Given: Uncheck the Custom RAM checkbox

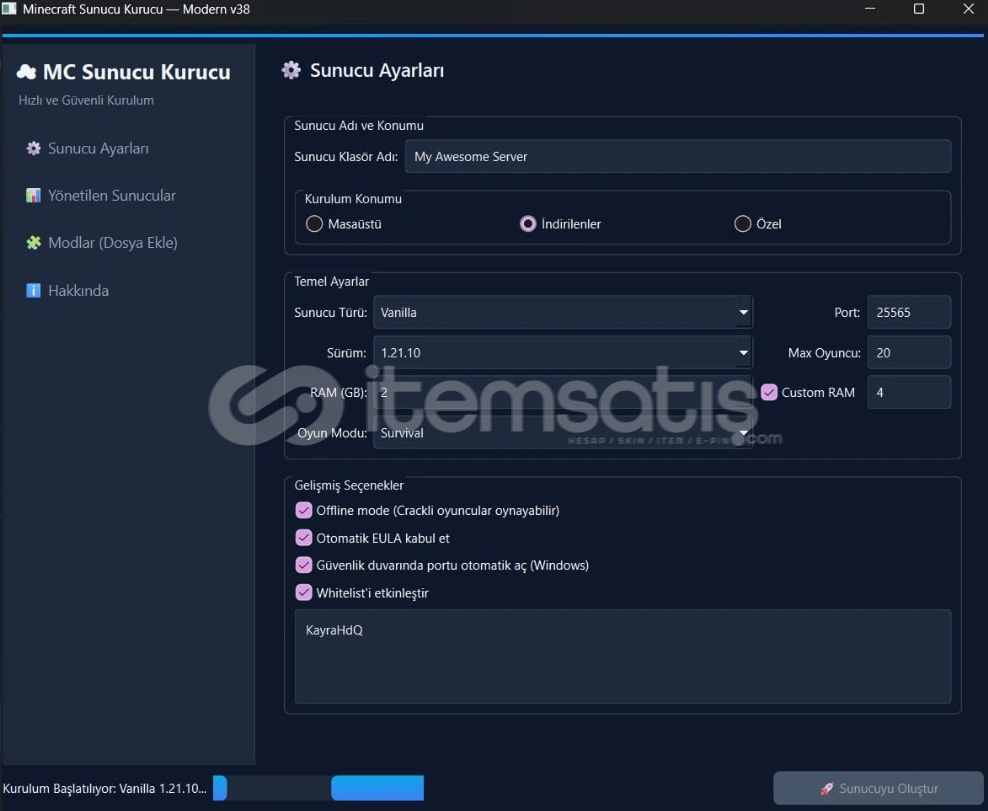Looking at the screenshot, I should click(x=769, y=392).
